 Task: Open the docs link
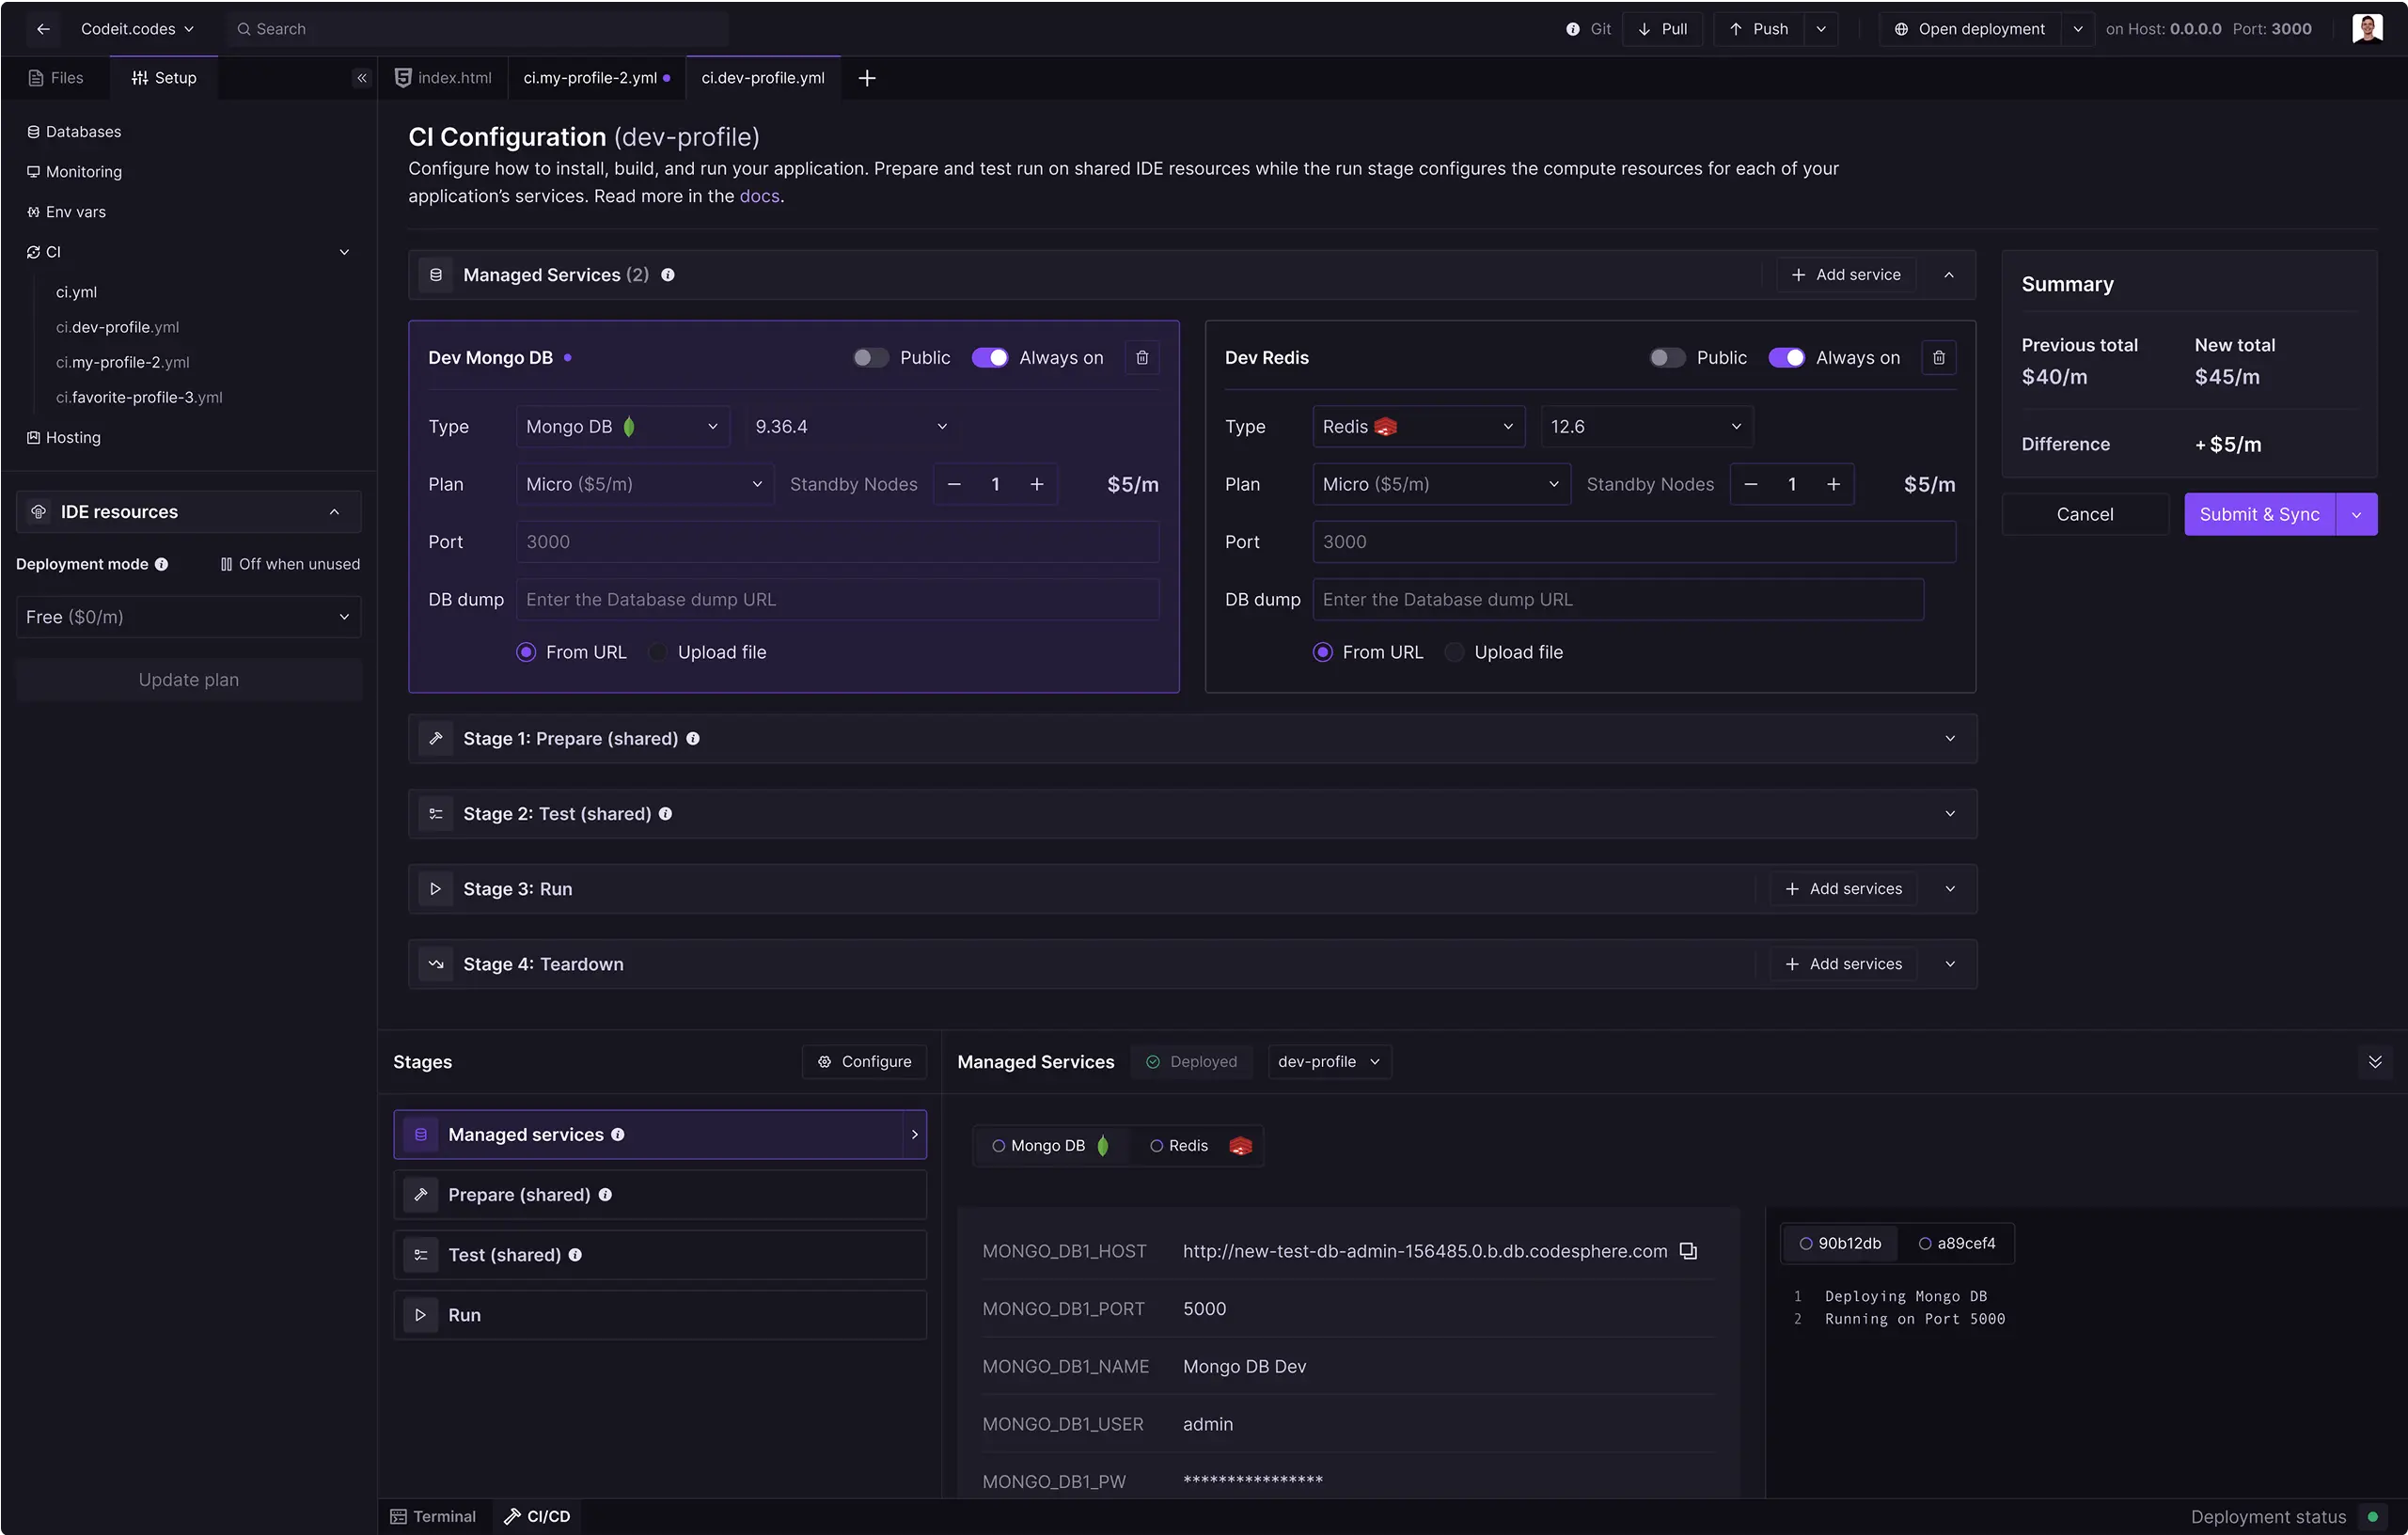coord(758,196)
